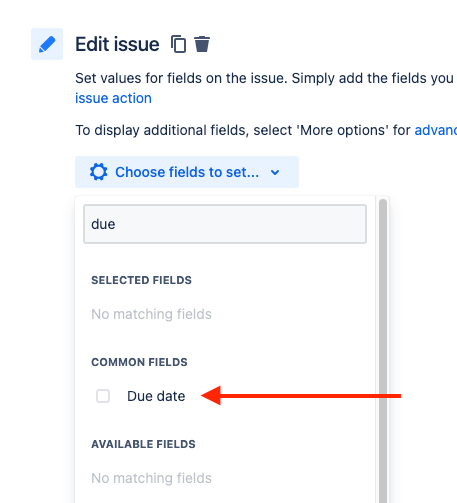Click 'No matching fields' under Available Fields
Image resolution: width=457 pixels, height=503 pixels.
pos(151,478)
